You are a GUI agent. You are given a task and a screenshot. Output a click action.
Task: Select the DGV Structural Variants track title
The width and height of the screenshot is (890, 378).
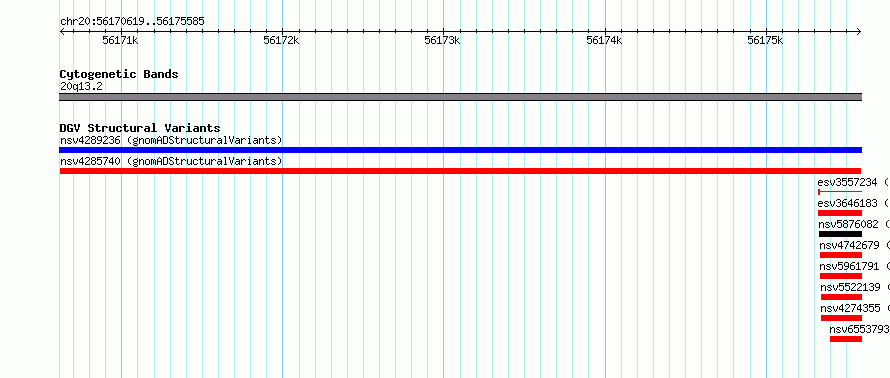[x=140, y=128]
